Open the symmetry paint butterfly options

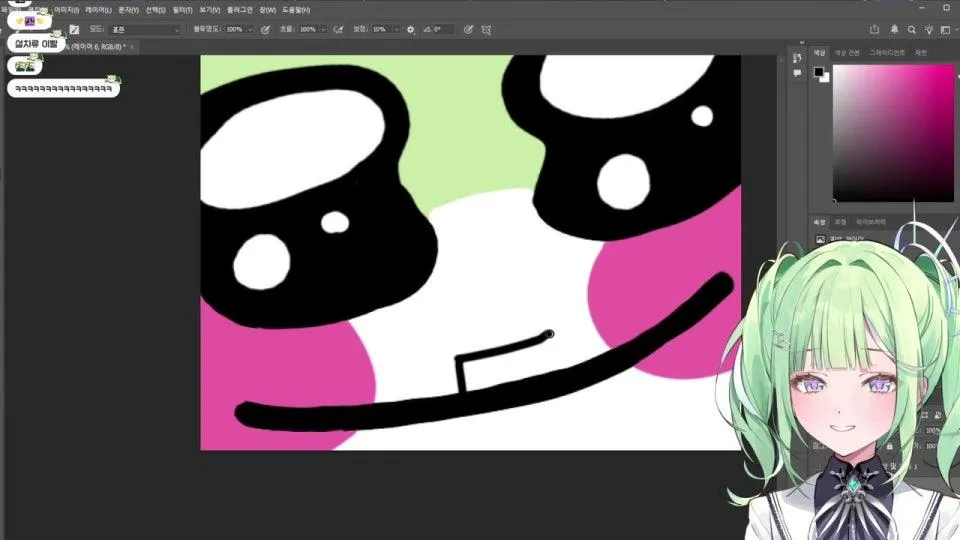pos(486,29)
